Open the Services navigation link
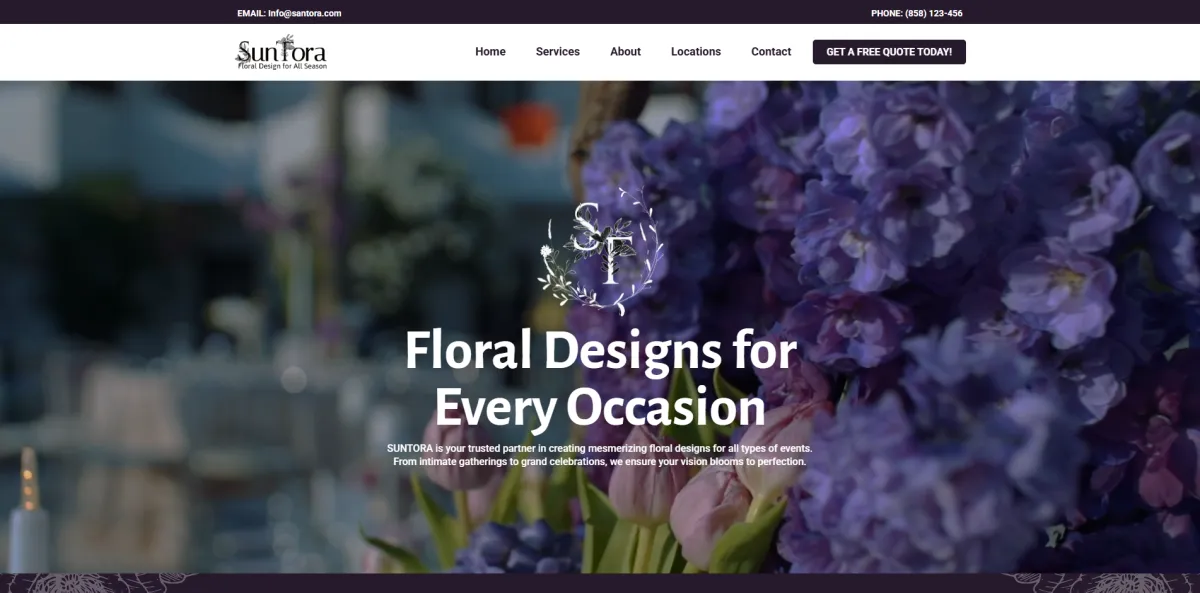The height and width of the screenshot is (593, 1200). 557,52
